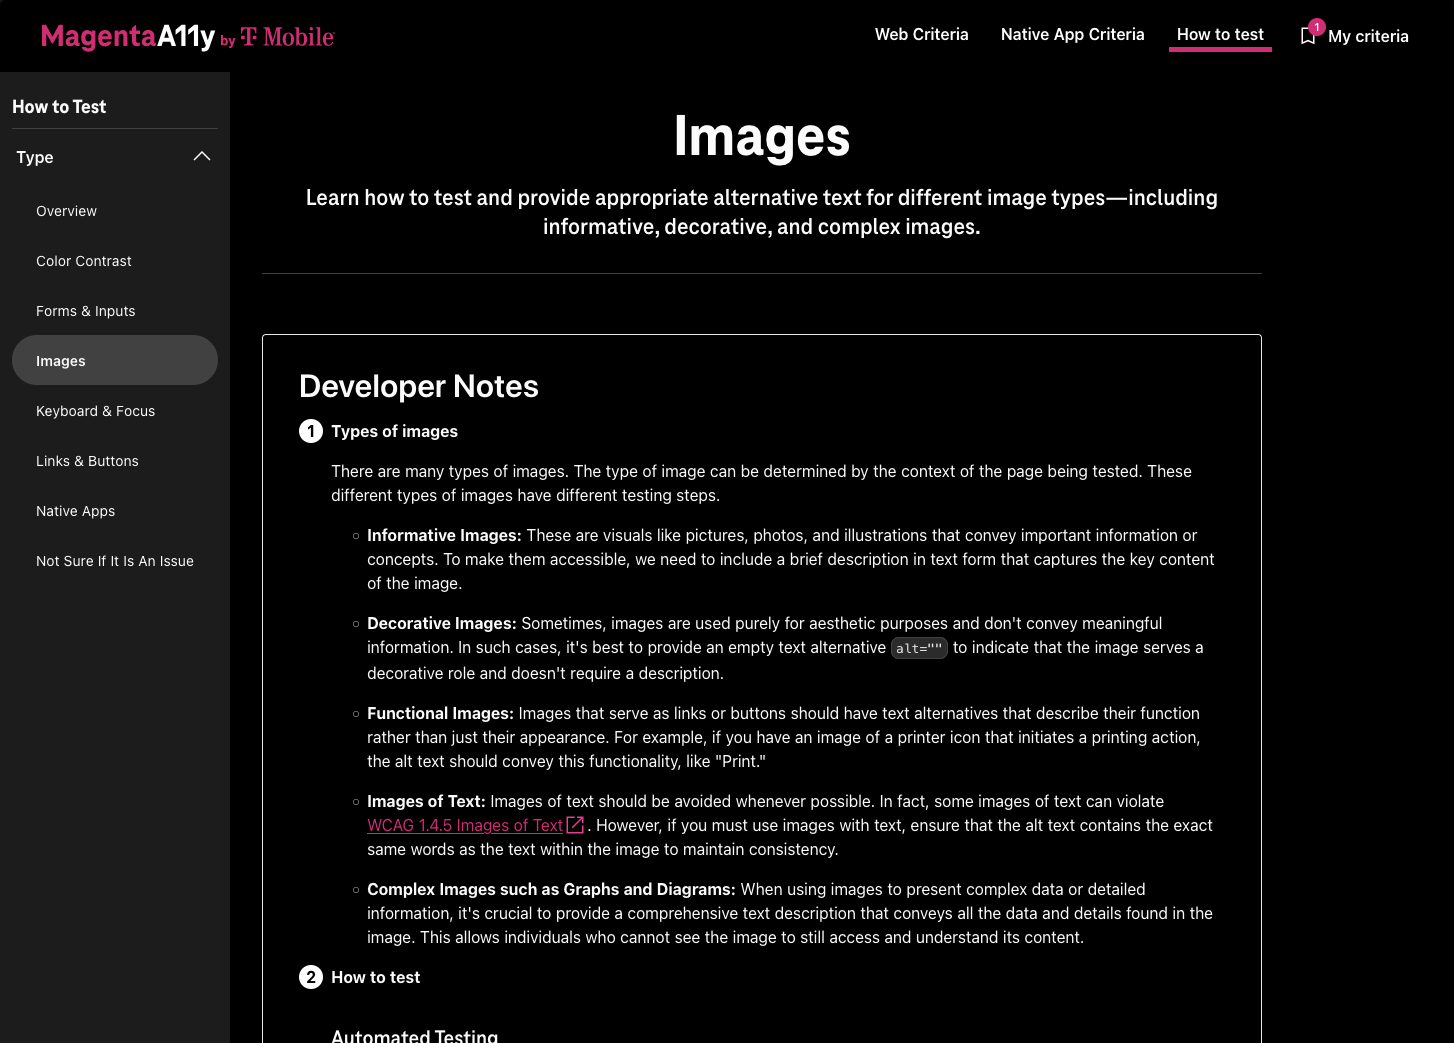The width and height of the screenshot is (1454, 1043).
Task: Click the T-Mobile logo in header
Action: coord(288,37)
